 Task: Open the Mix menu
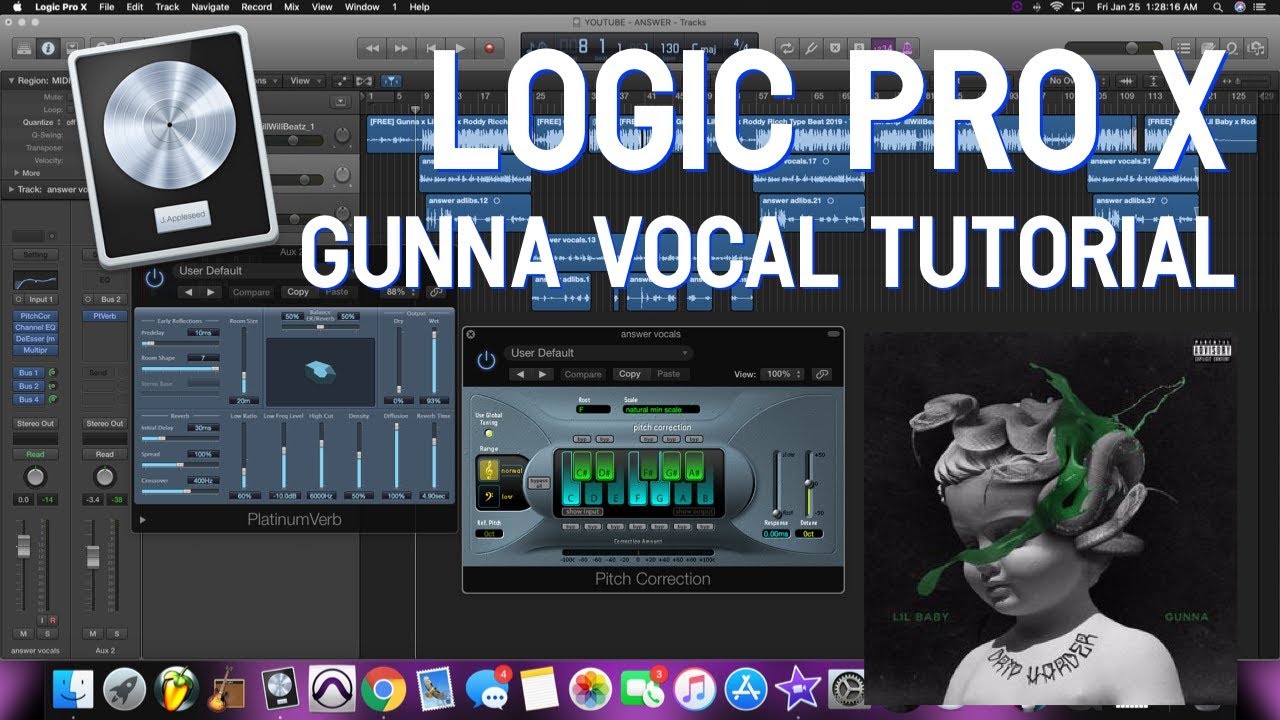pos(291,7)
